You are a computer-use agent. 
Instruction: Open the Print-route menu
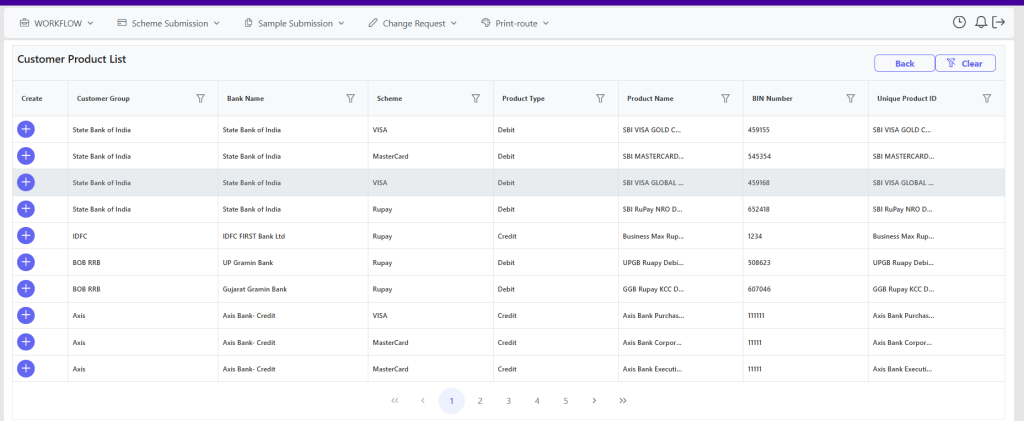518,22
